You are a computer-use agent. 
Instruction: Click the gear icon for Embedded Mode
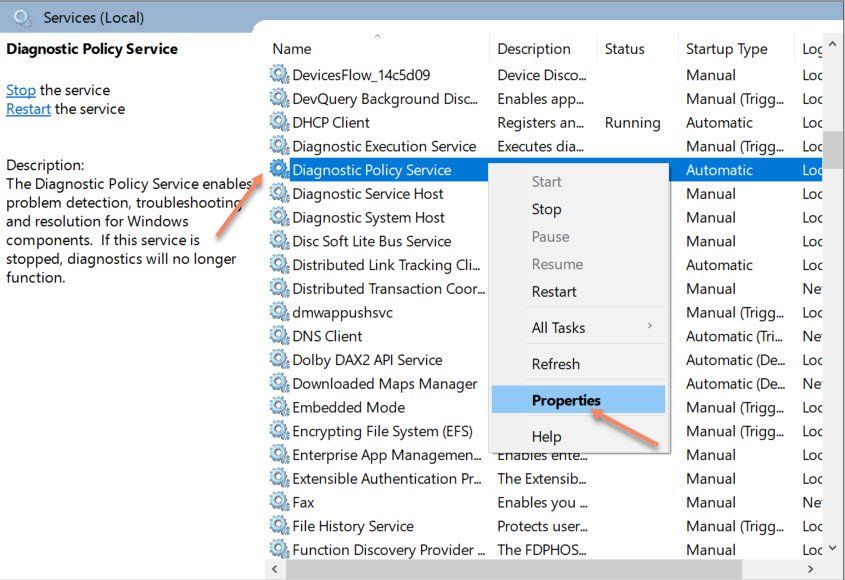coord(279,407)
